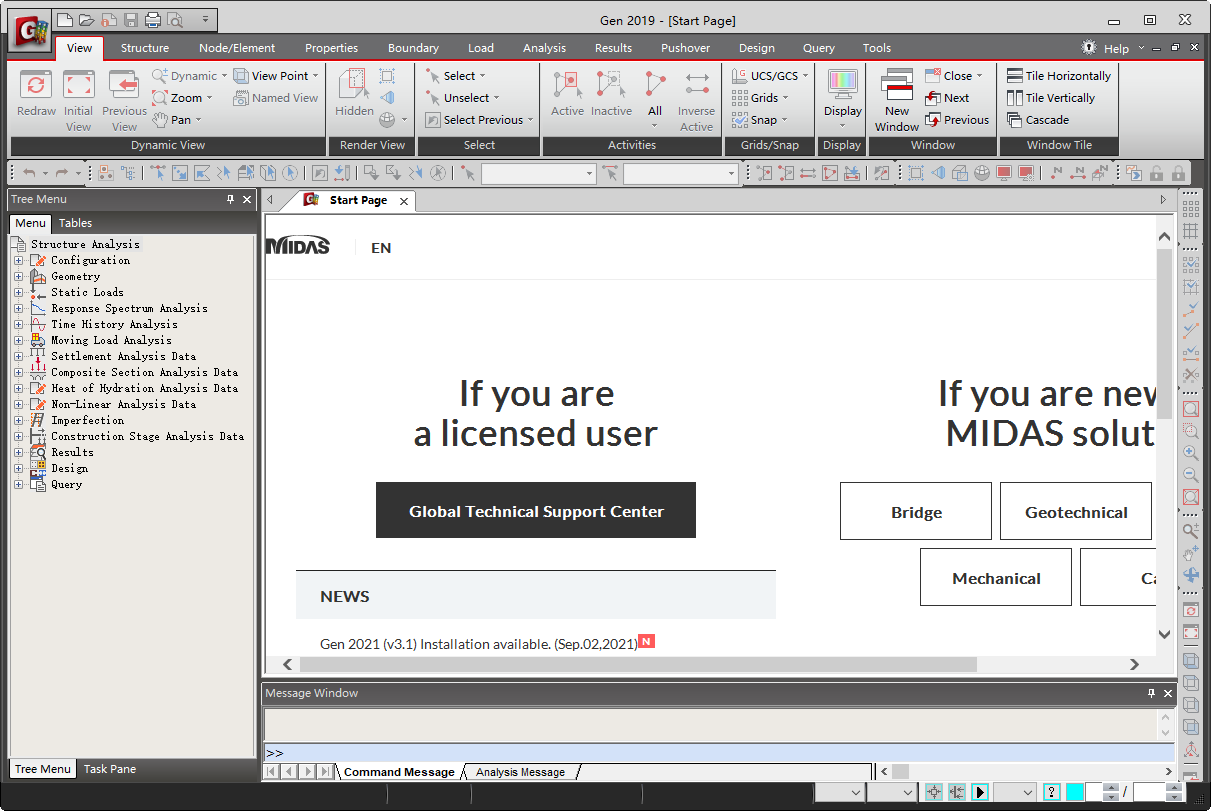Viewport: 1211px width, 811px height.
Task: Click Tile Horizontally
Action: click(1059, 76)
